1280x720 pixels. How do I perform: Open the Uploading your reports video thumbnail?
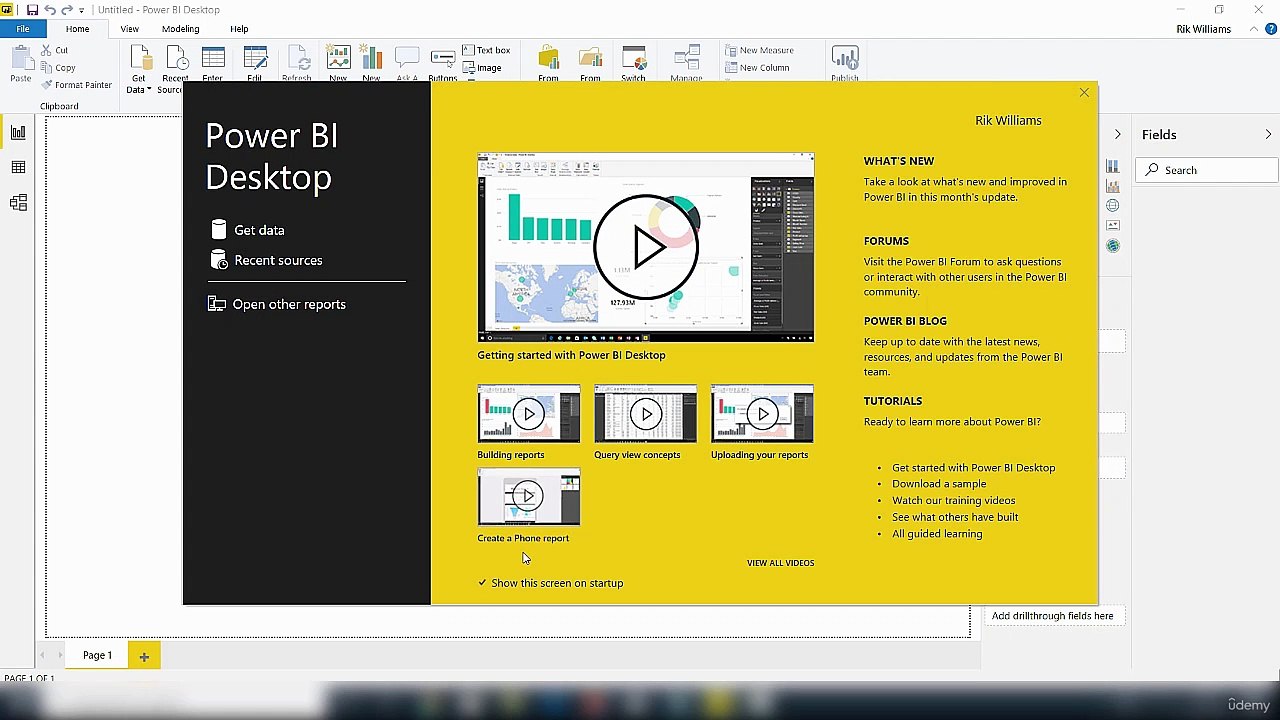pyautogui.click(x=762, y=414)
